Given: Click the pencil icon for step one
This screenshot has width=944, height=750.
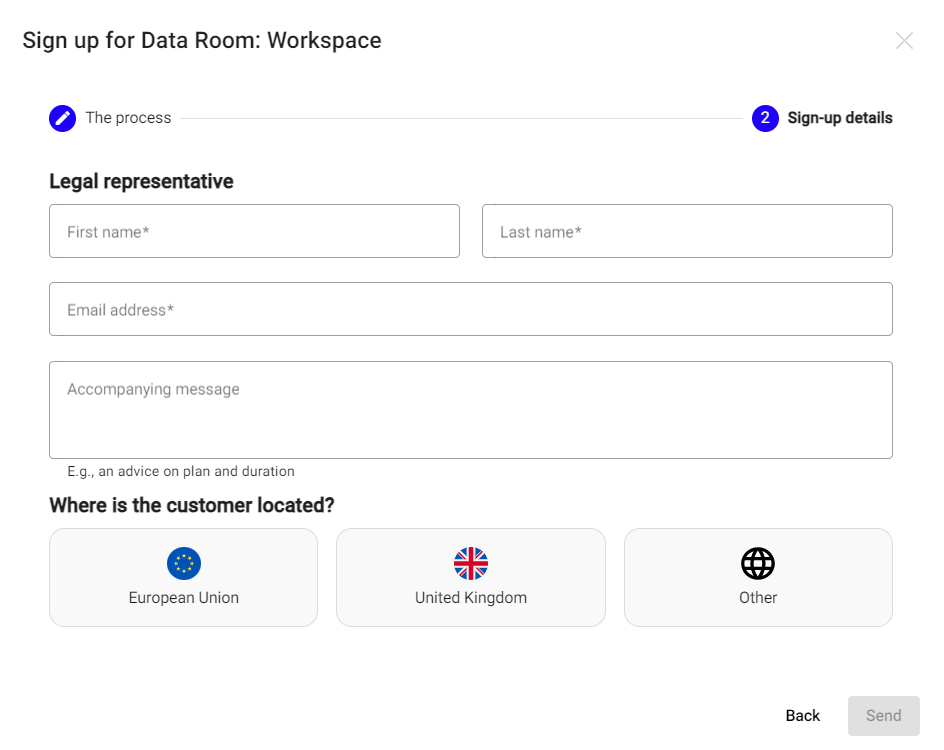Looking at the screenshot, I should [63, 118].
